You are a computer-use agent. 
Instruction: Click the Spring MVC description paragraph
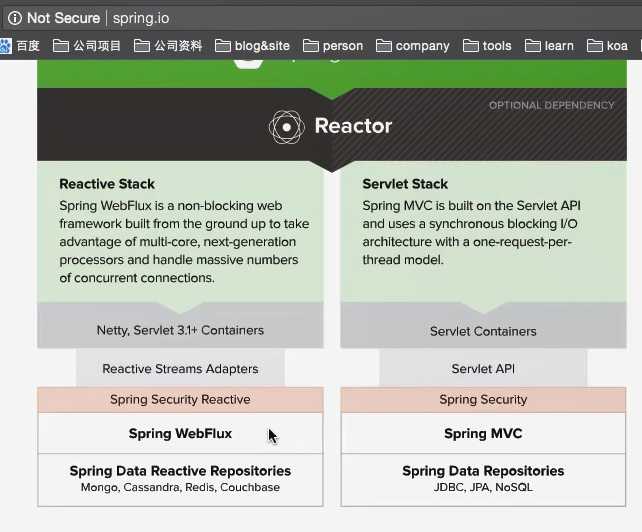[x=471, y=233]
